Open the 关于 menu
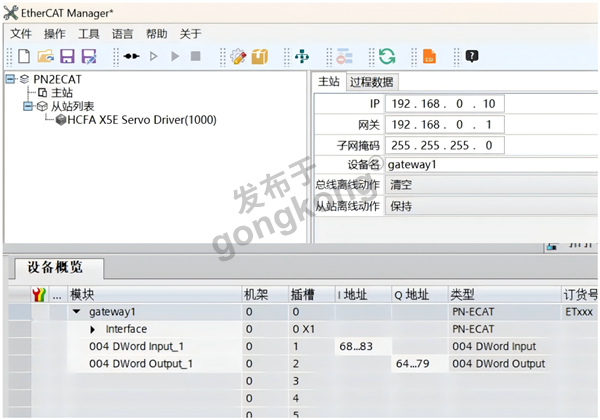This screenshot has width=600, height=420. pyautogui.click(x=191, y=34)
